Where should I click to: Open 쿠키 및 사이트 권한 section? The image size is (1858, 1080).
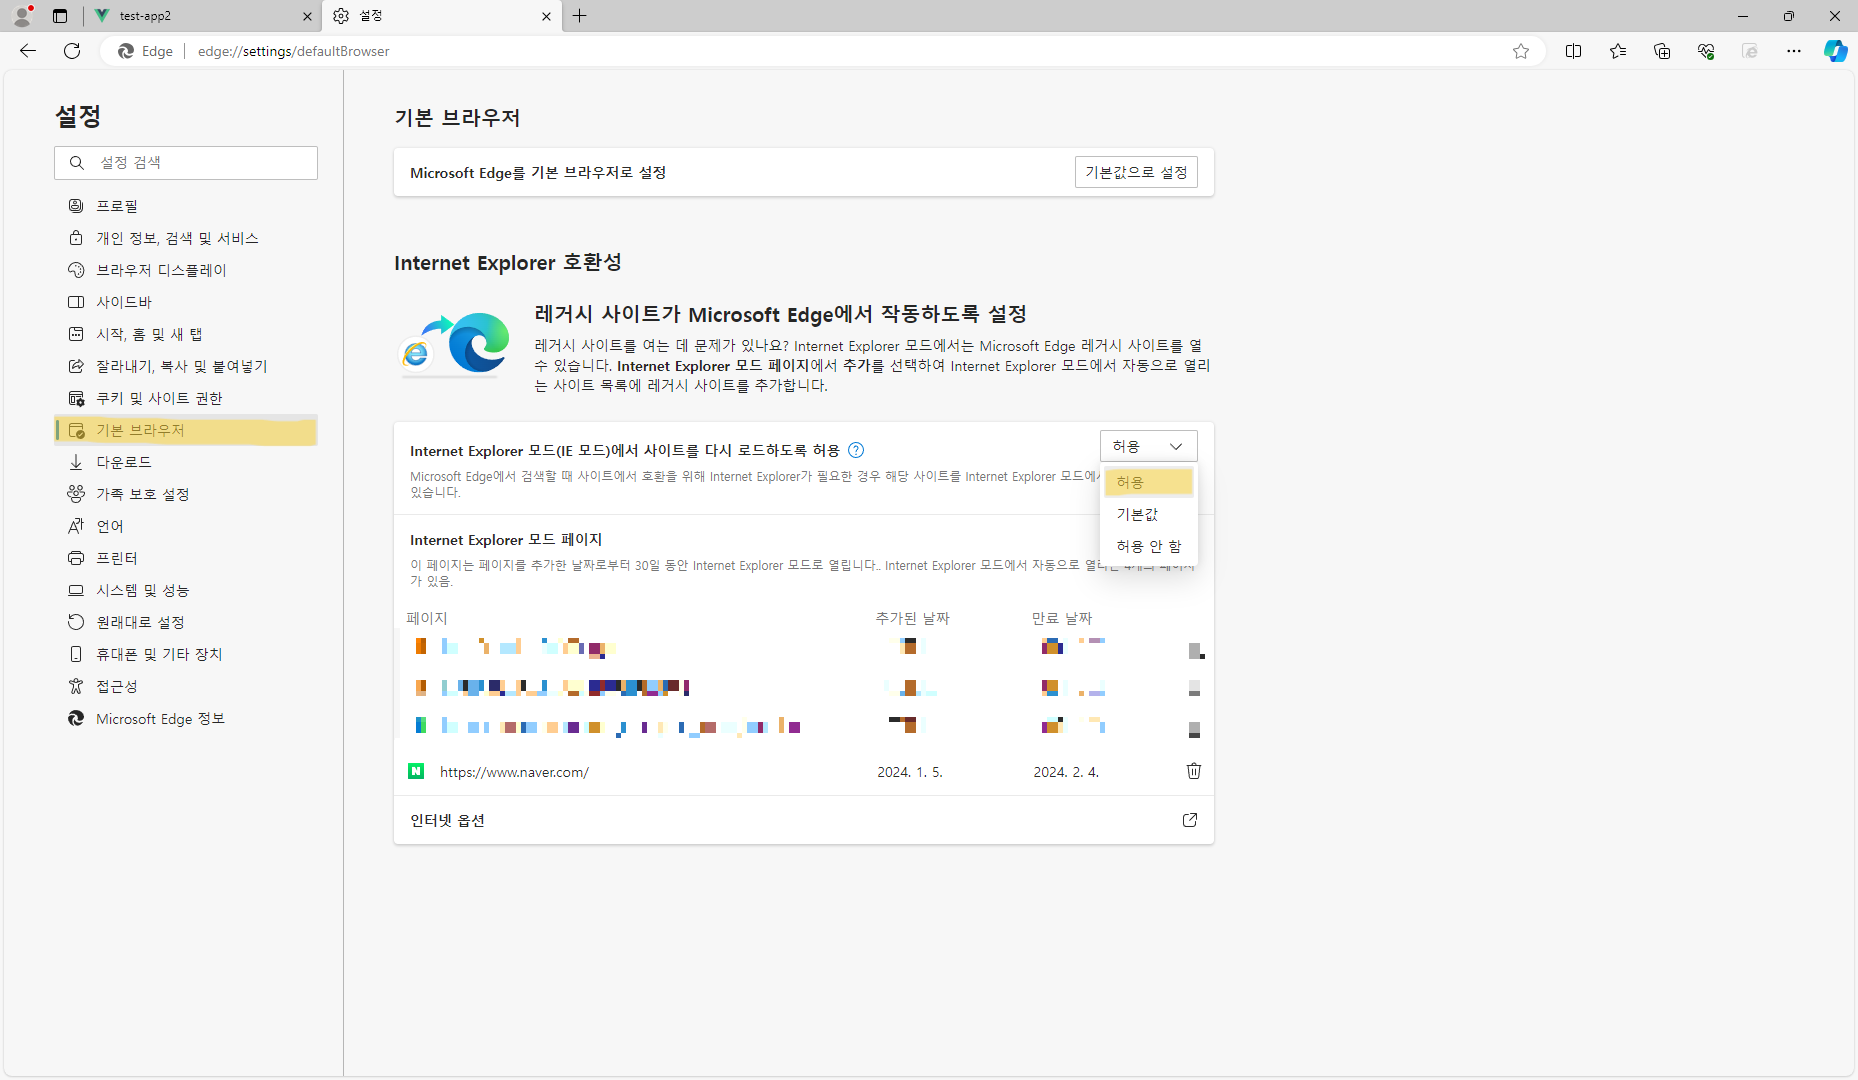186,398
